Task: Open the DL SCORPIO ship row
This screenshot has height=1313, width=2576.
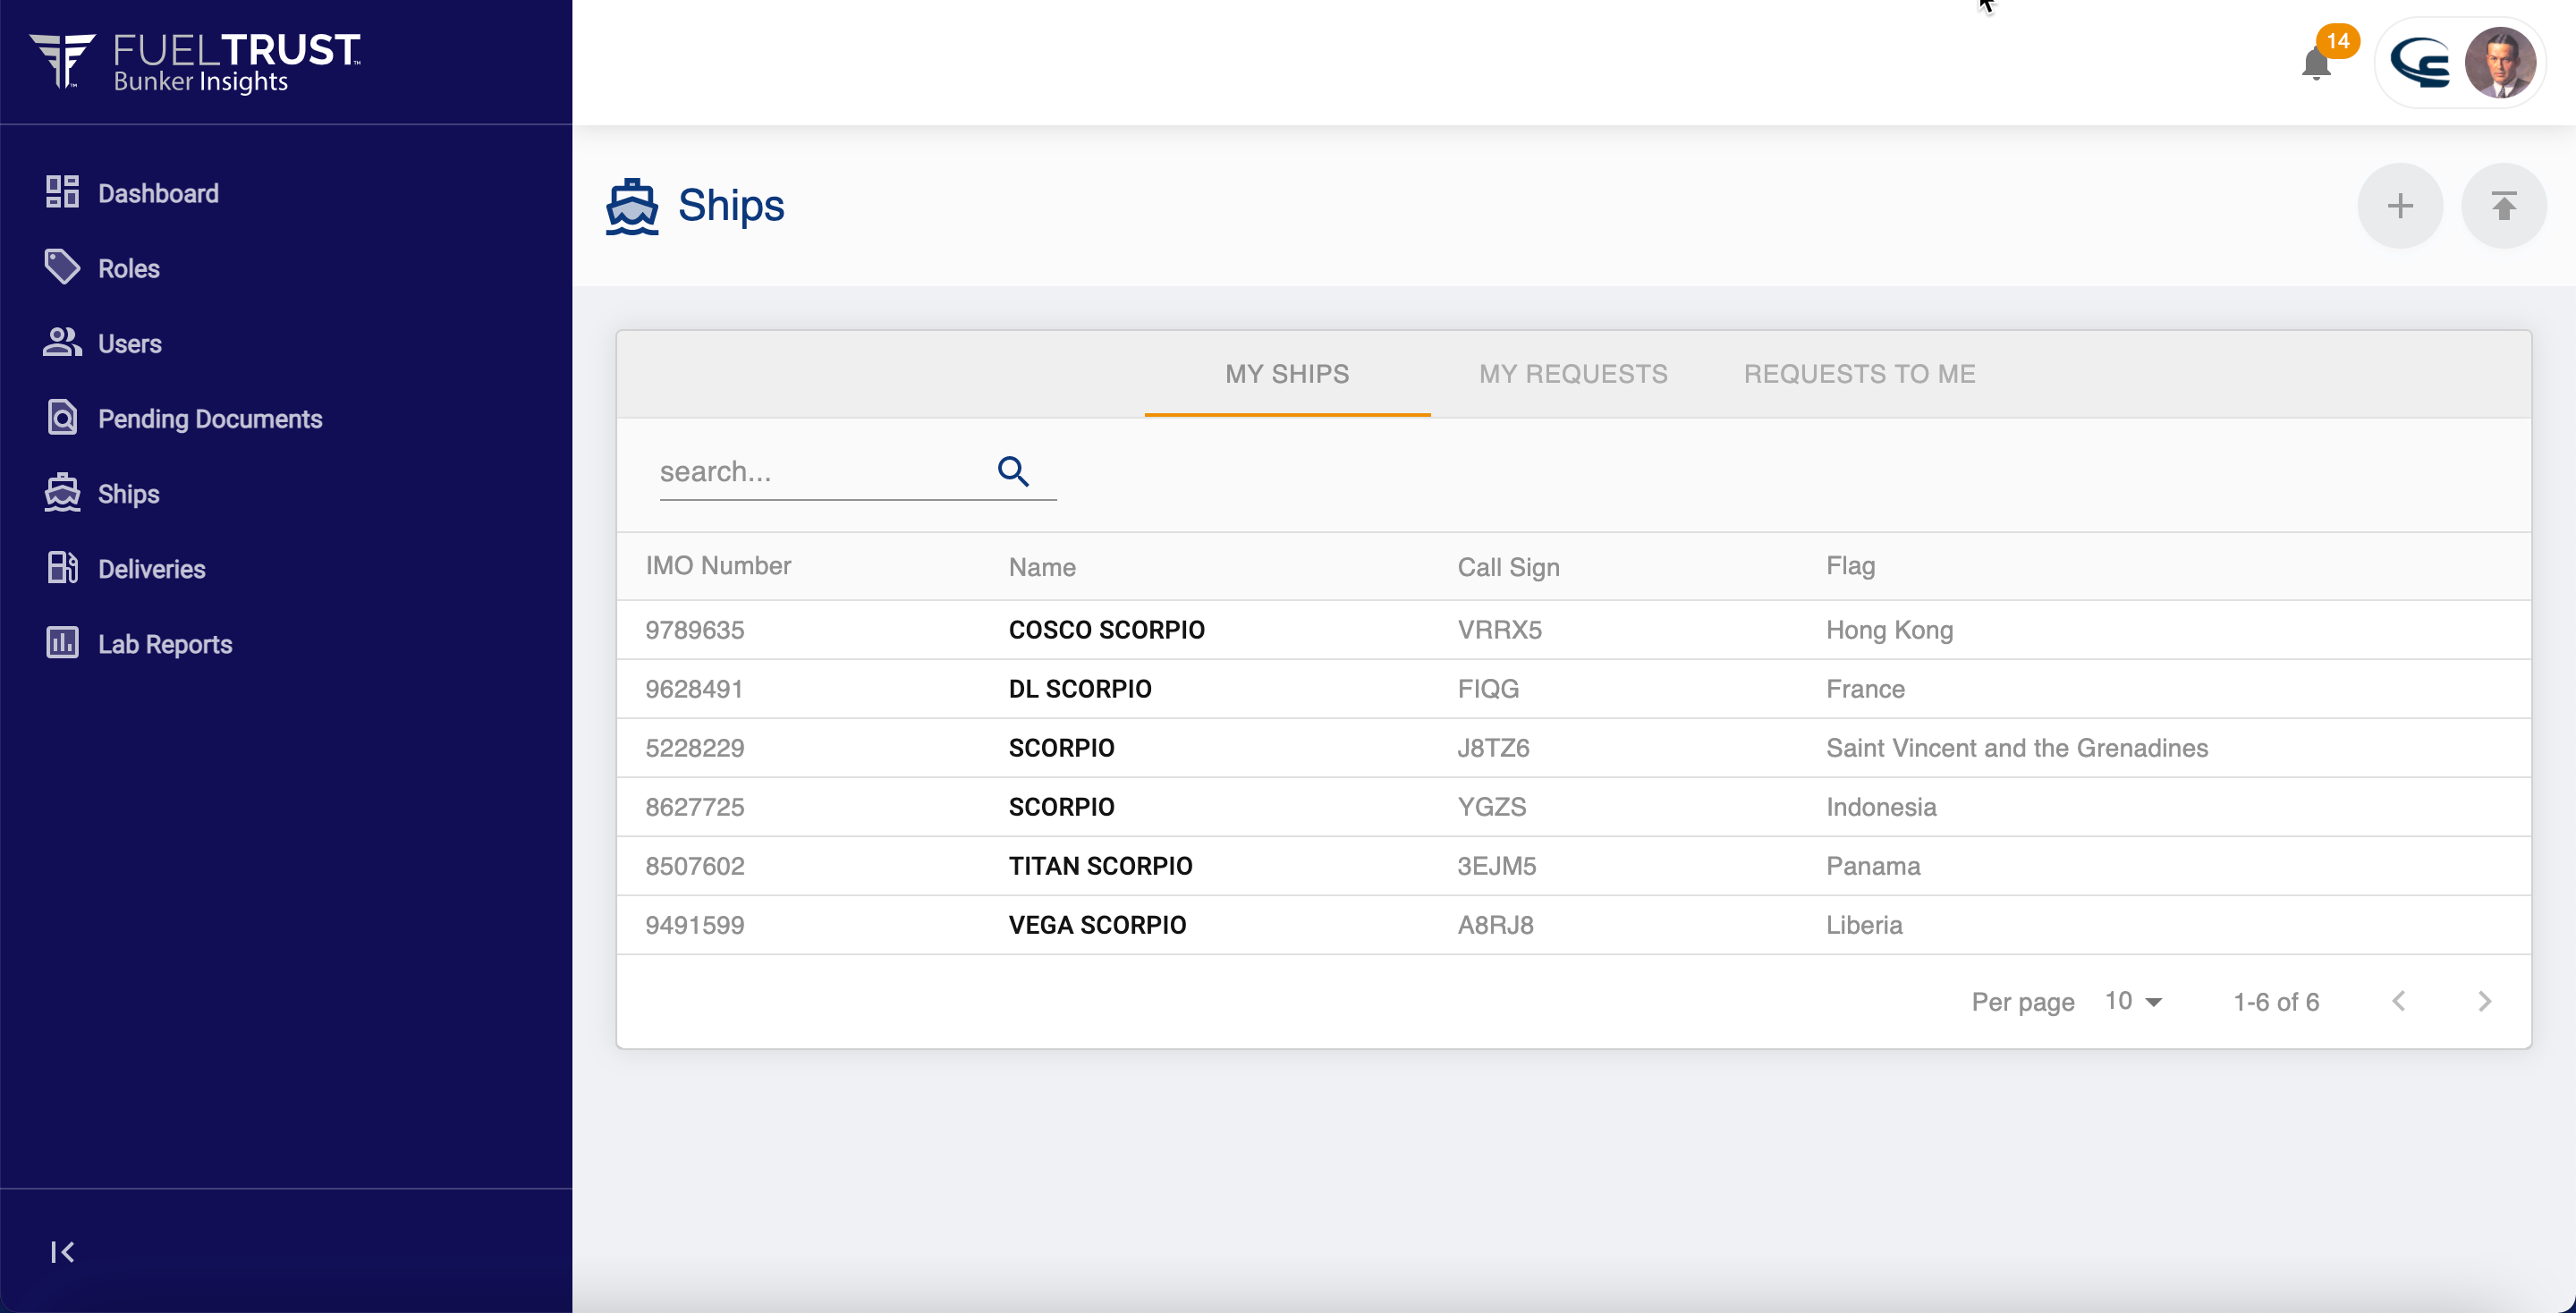Action: 1573,689
